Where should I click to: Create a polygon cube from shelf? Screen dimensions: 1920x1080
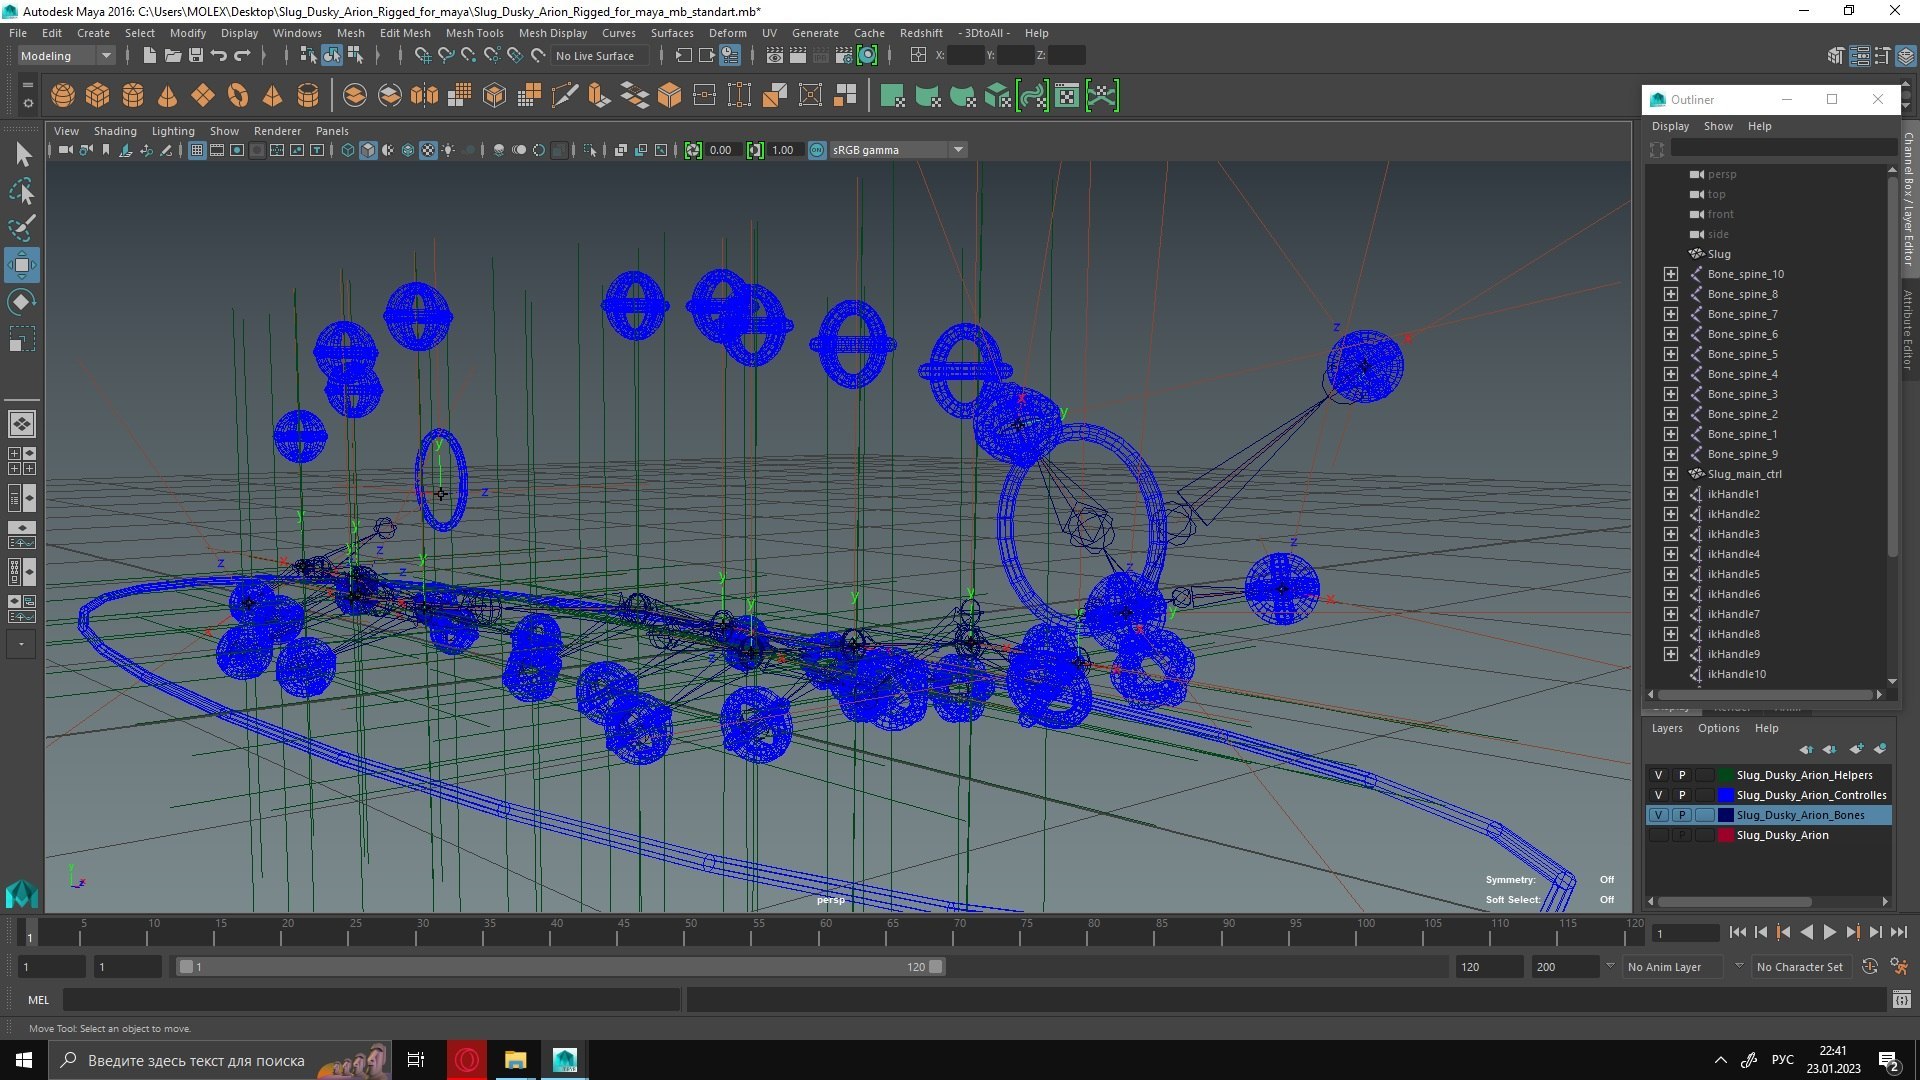(x=97, y=96)
